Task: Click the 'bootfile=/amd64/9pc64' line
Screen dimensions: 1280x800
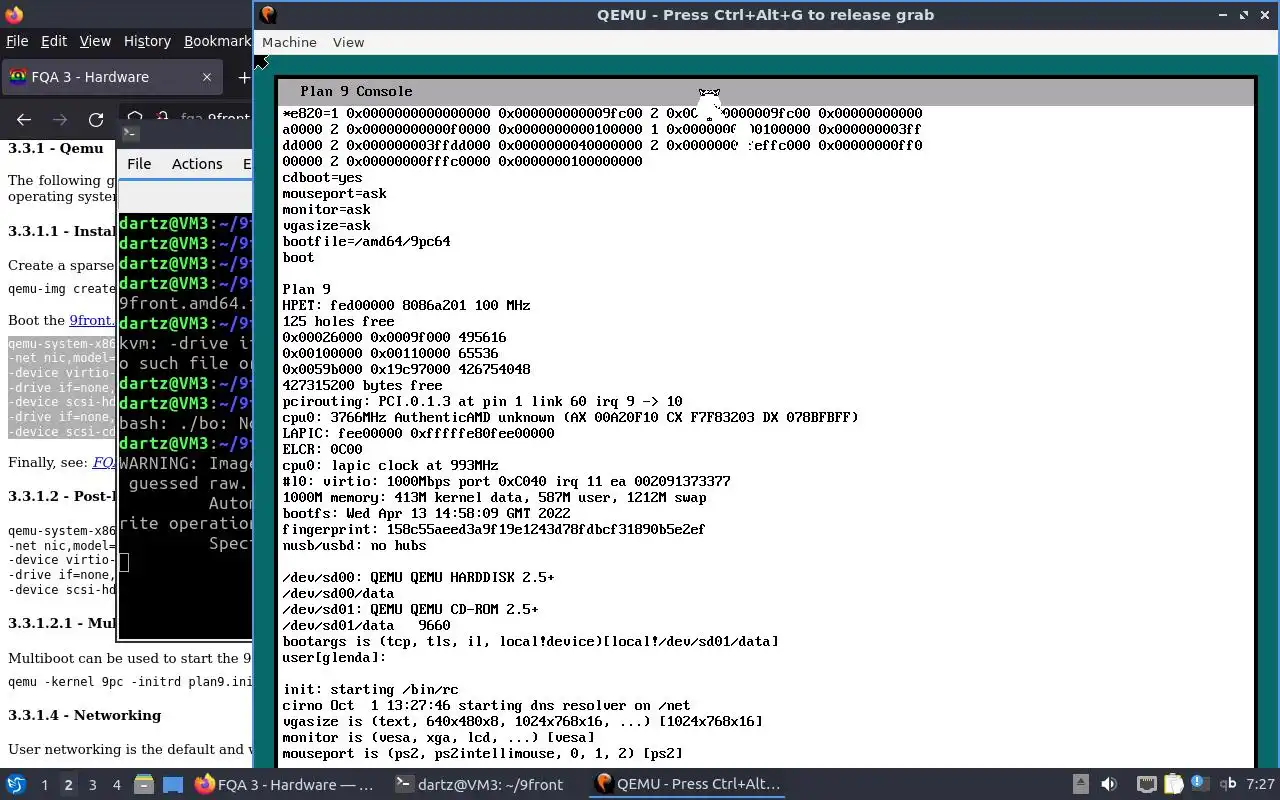Action: 366,241
